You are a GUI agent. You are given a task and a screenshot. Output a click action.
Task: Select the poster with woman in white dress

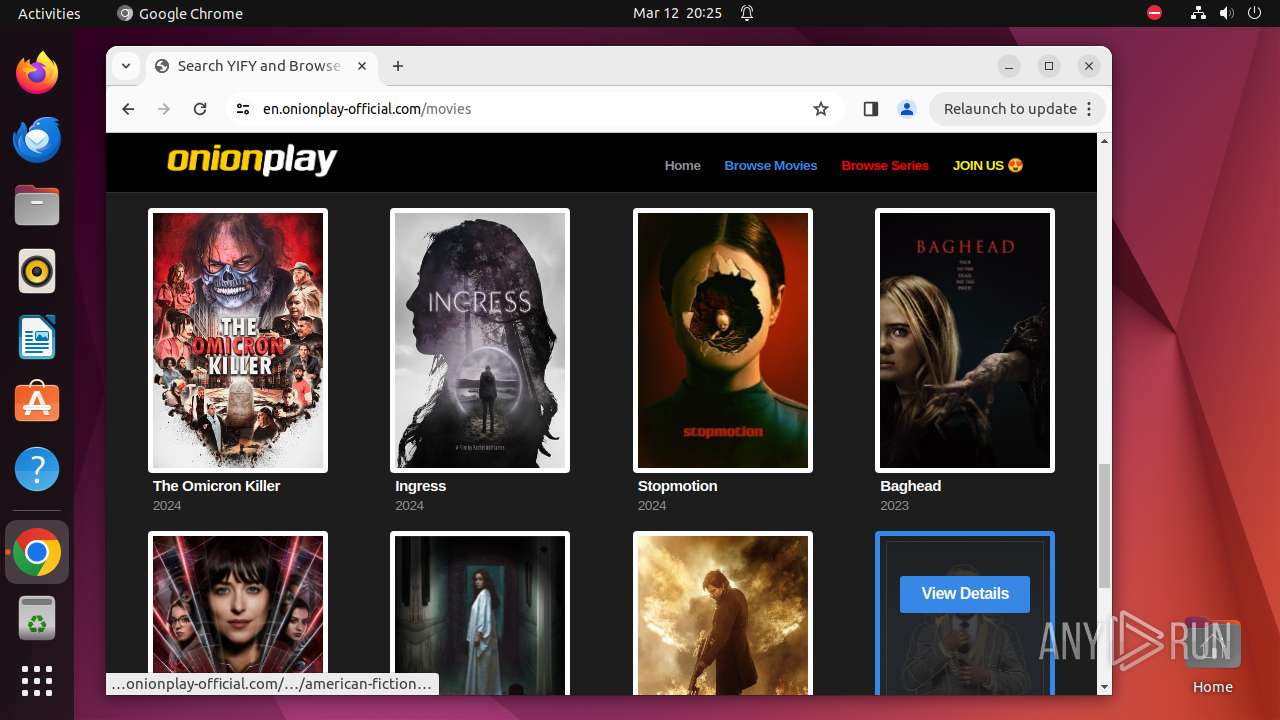[x=480, y=613]
